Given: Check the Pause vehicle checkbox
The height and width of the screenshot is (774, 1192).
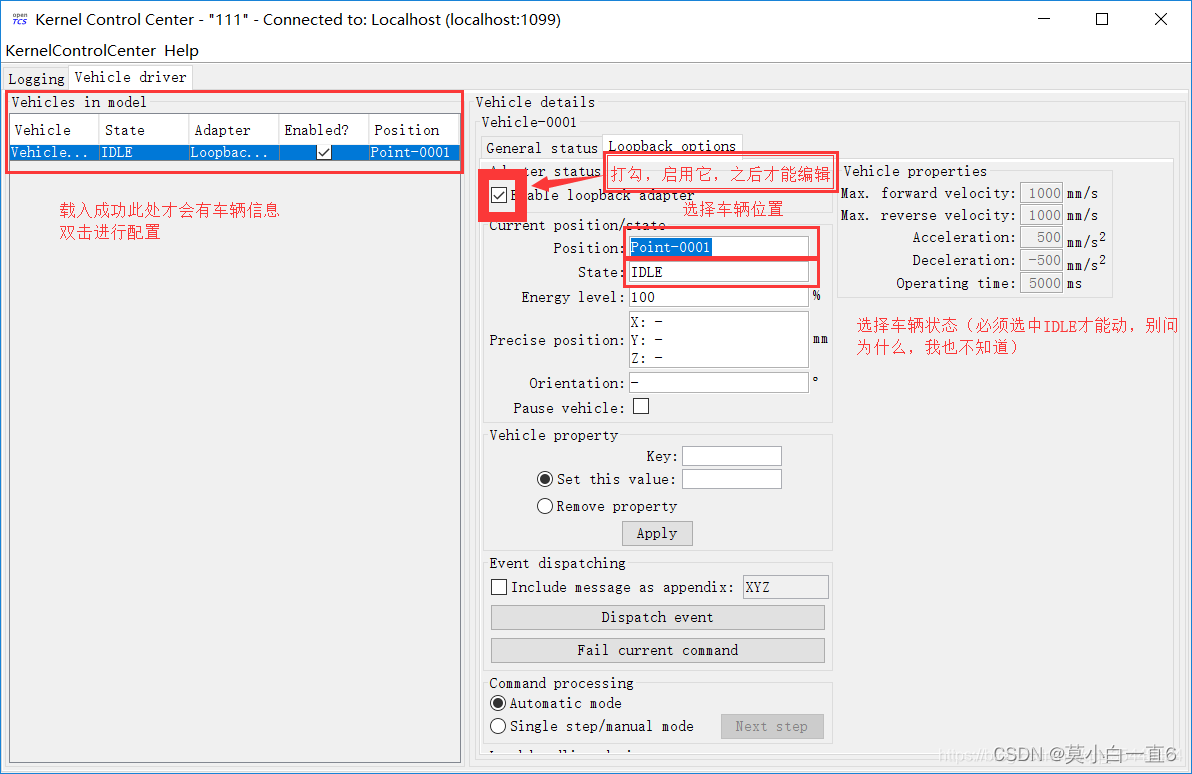Looking at the screenshot, I should click(642, 407).
